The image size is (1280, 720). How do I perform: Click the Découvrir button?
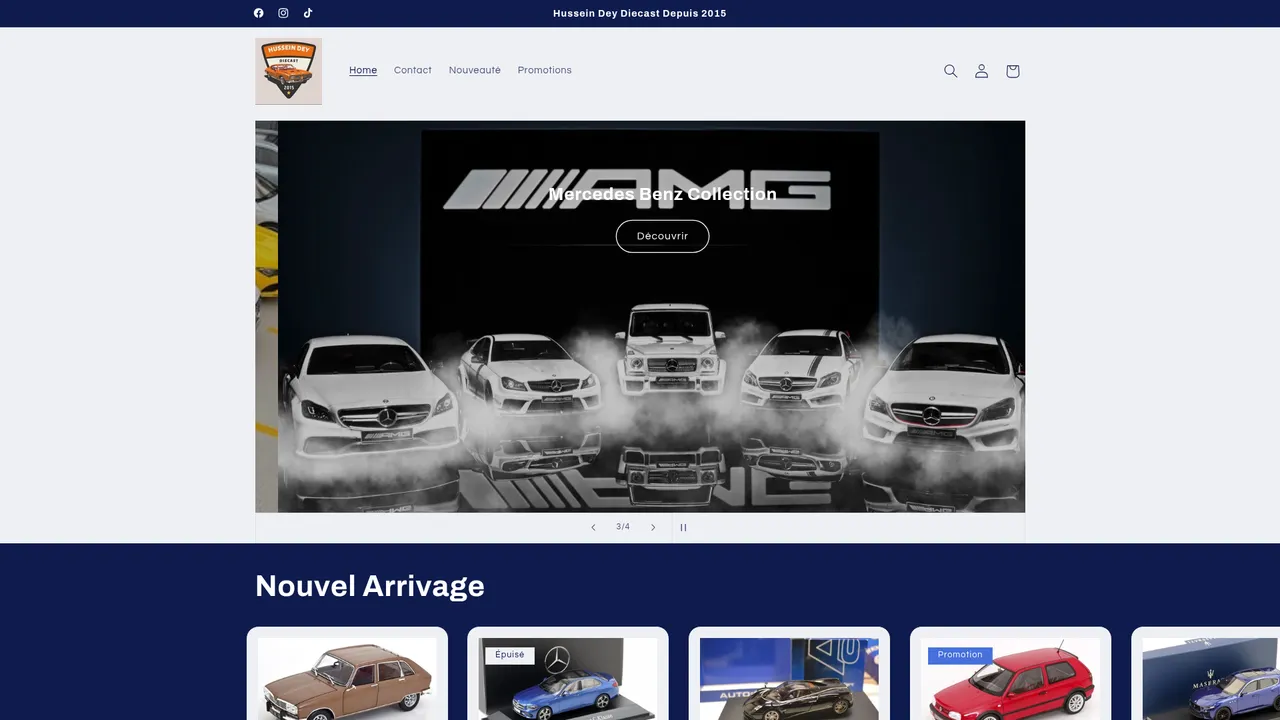pos(662,236)
